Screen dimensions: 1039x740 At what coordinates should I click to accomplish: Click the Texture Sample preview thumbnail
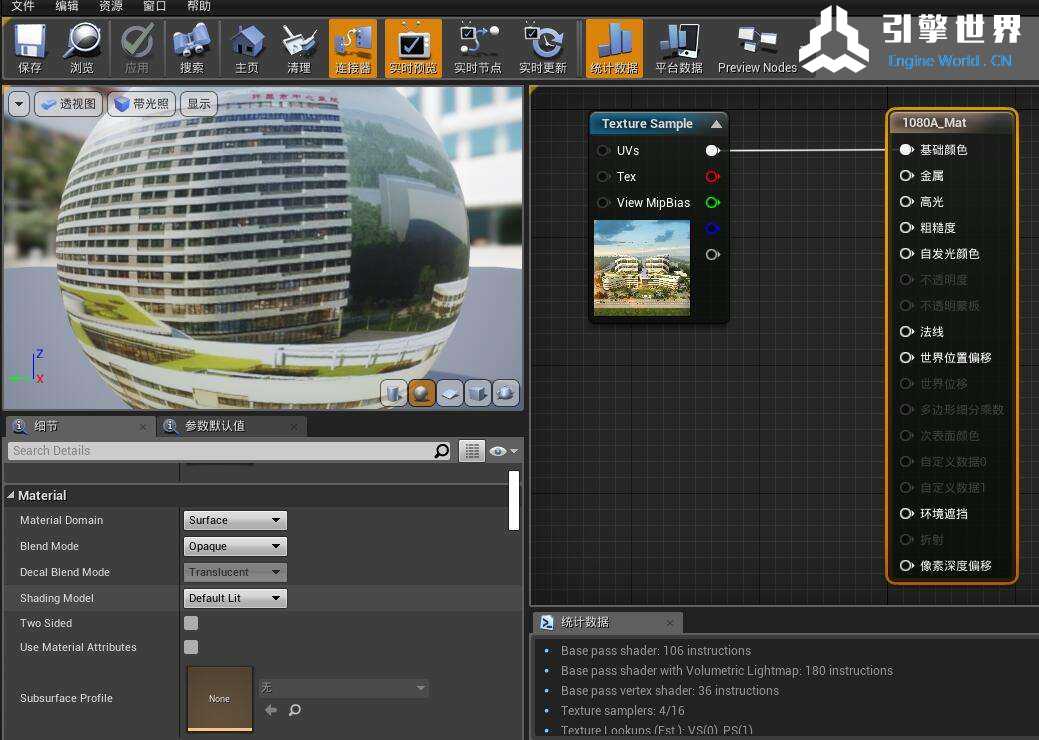(x=642, y=268)
